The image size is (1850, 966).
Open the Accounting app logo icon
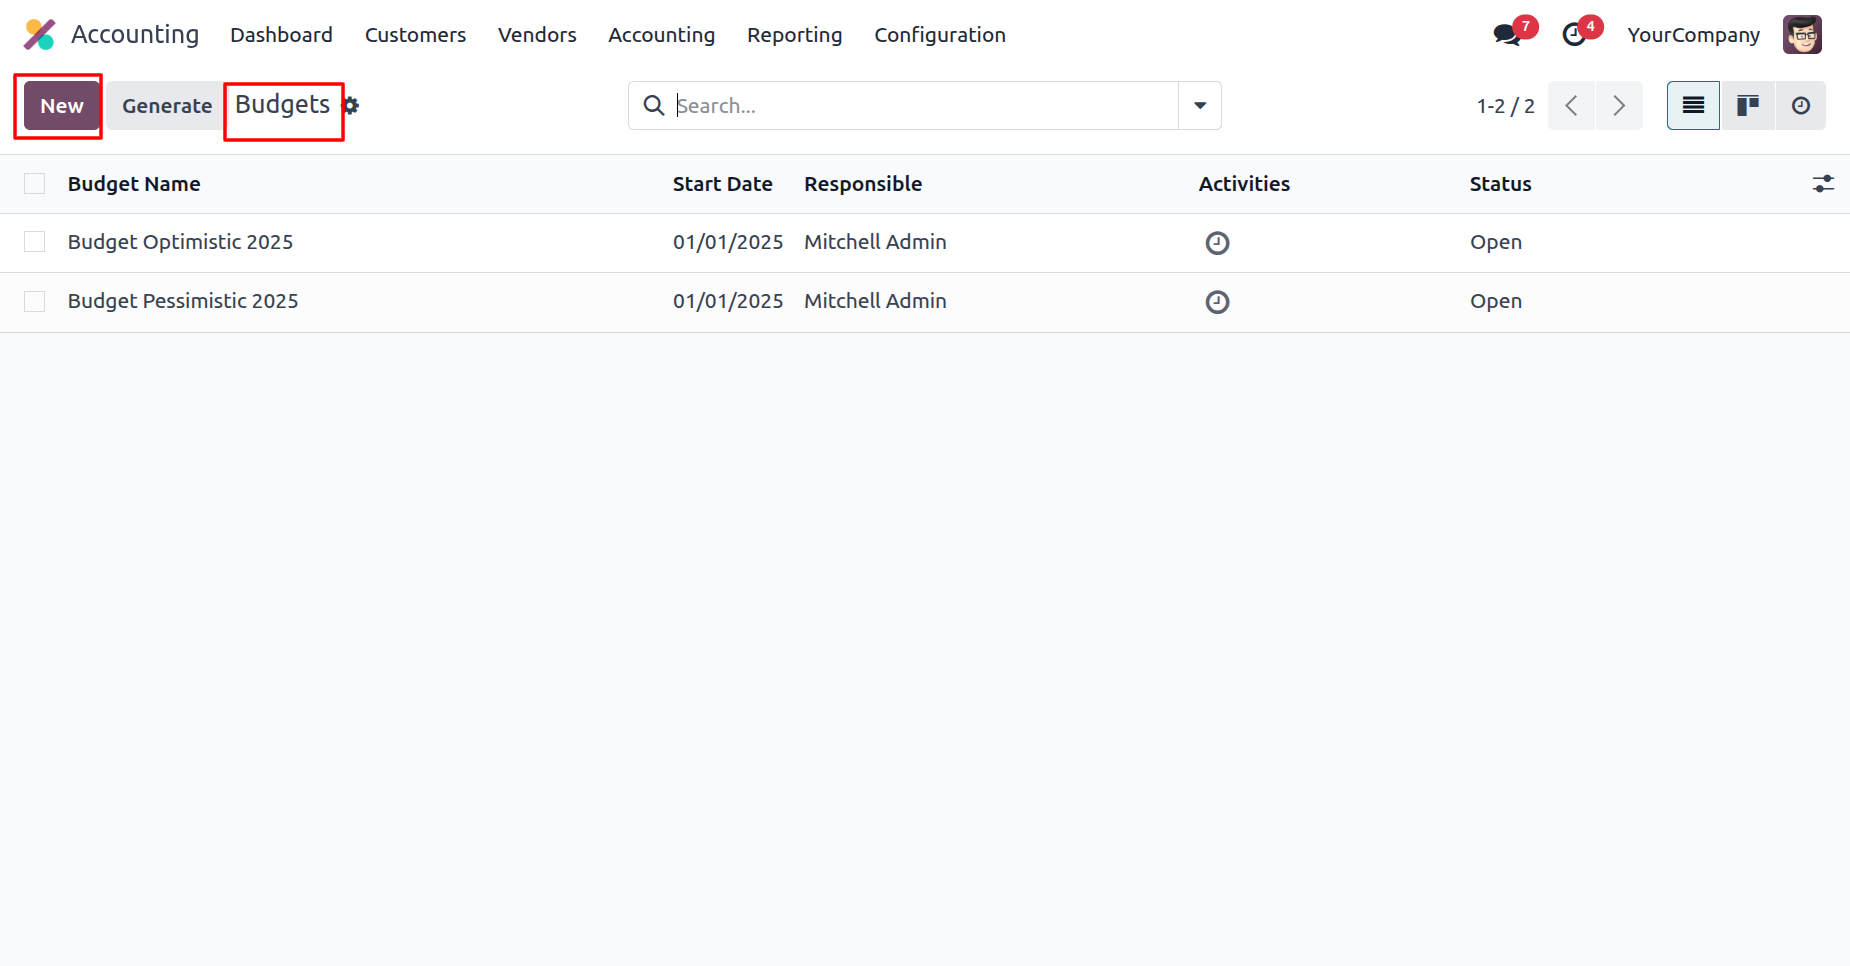[x=39, y=35]
